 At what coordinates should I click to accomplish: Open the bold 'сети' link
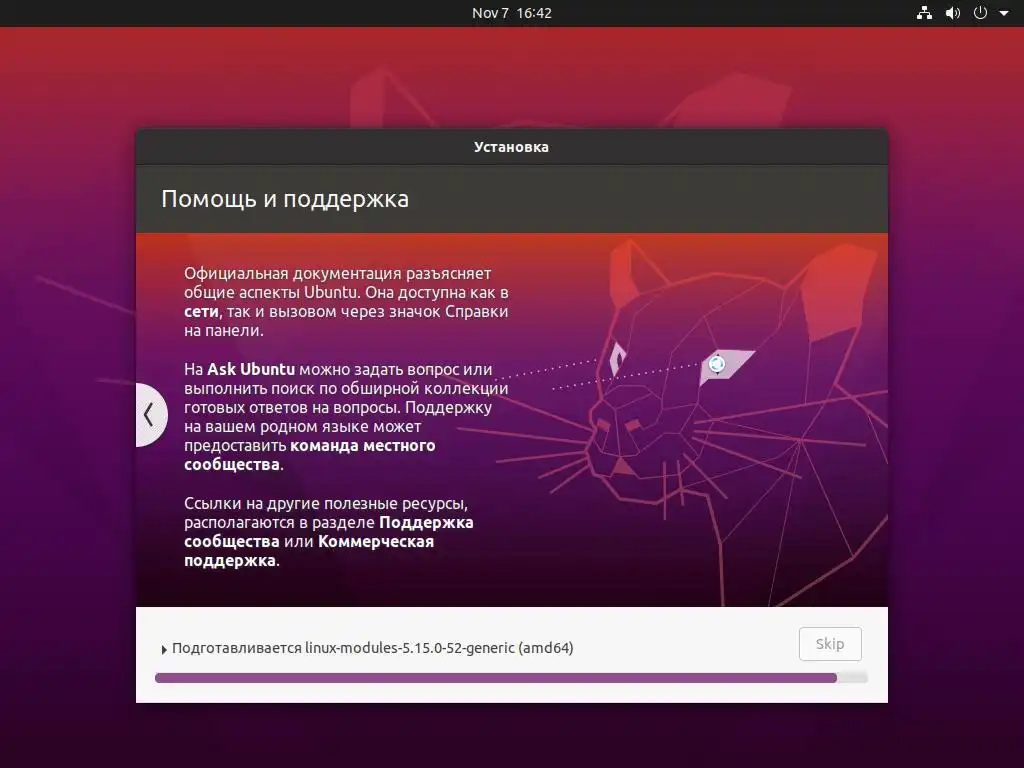pos(201,312)
